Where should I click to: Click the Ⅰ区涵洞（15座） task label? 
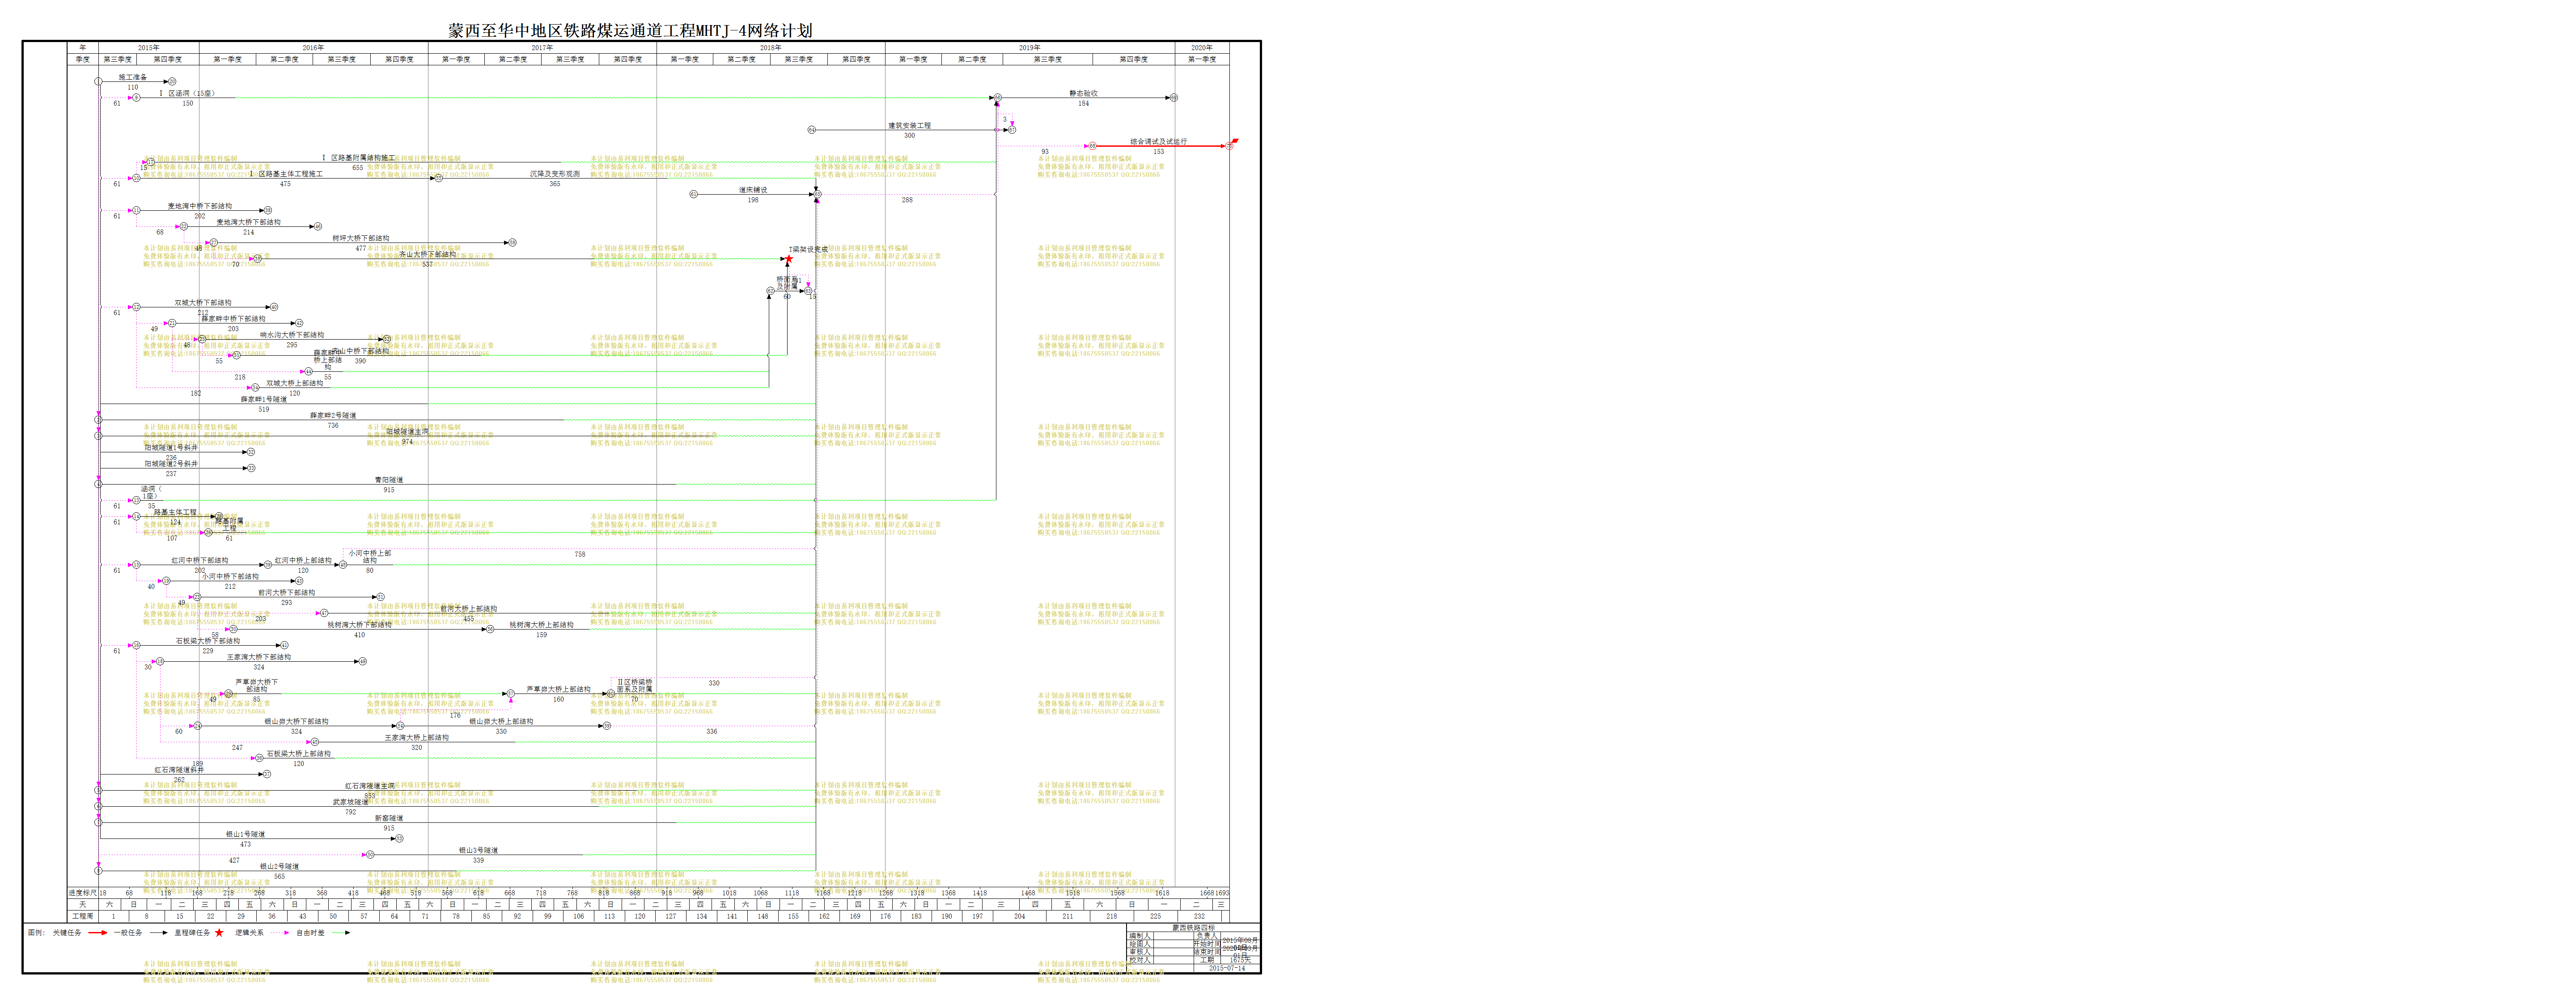187,93
